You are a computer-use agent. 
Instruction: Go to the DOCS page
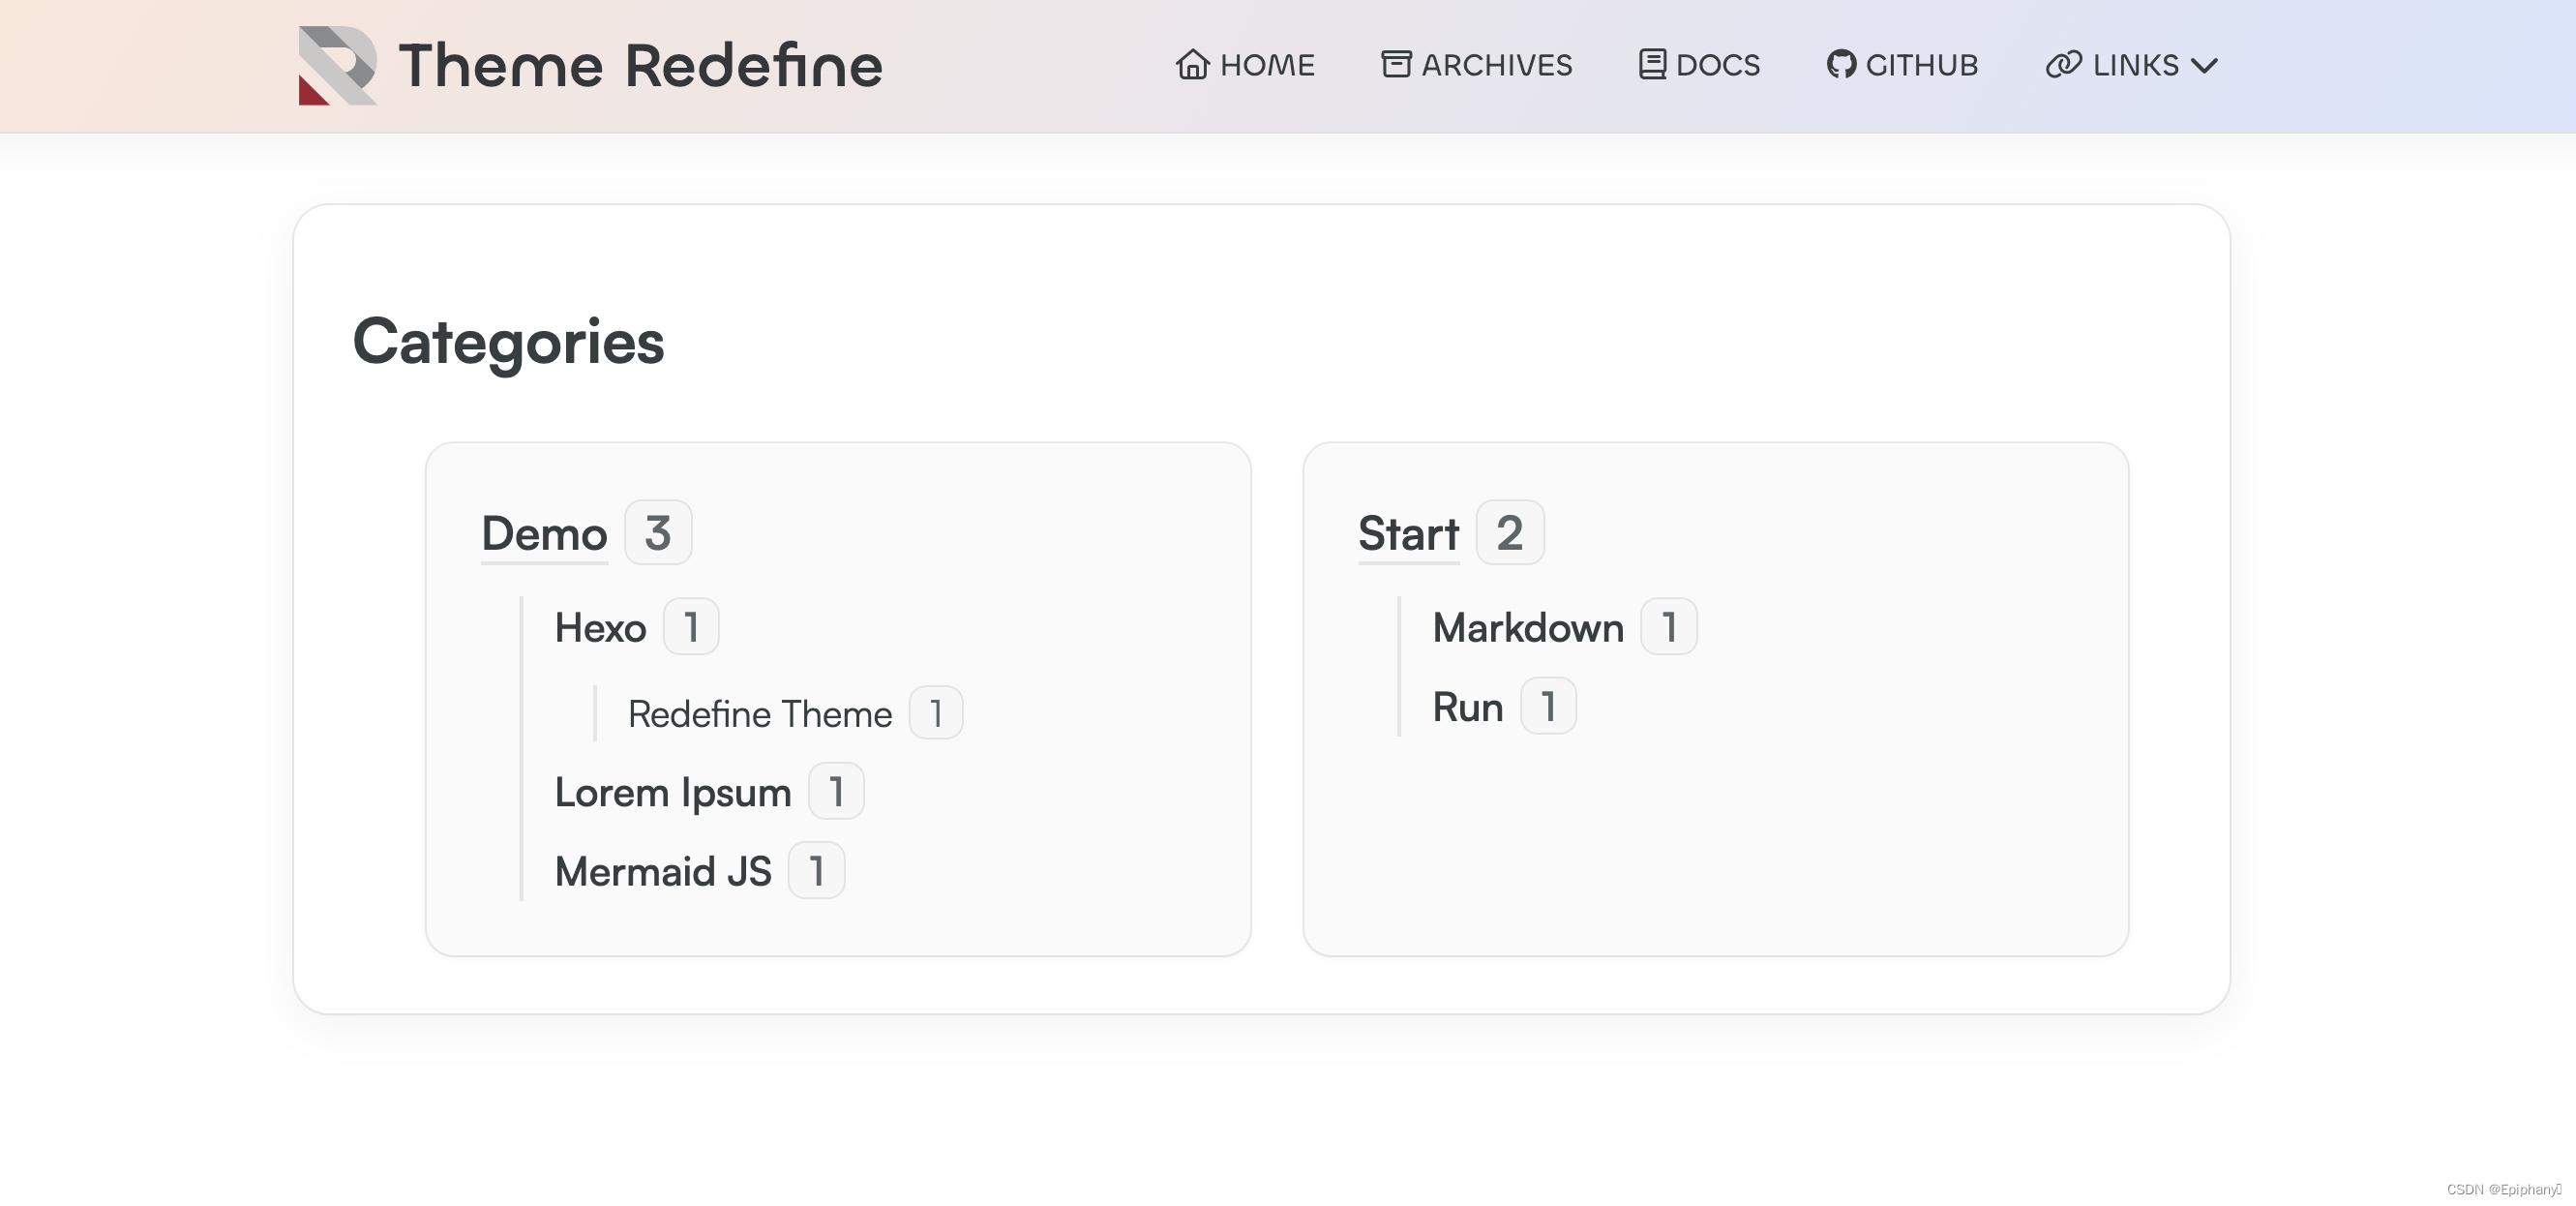click(x=1717, y=65)
